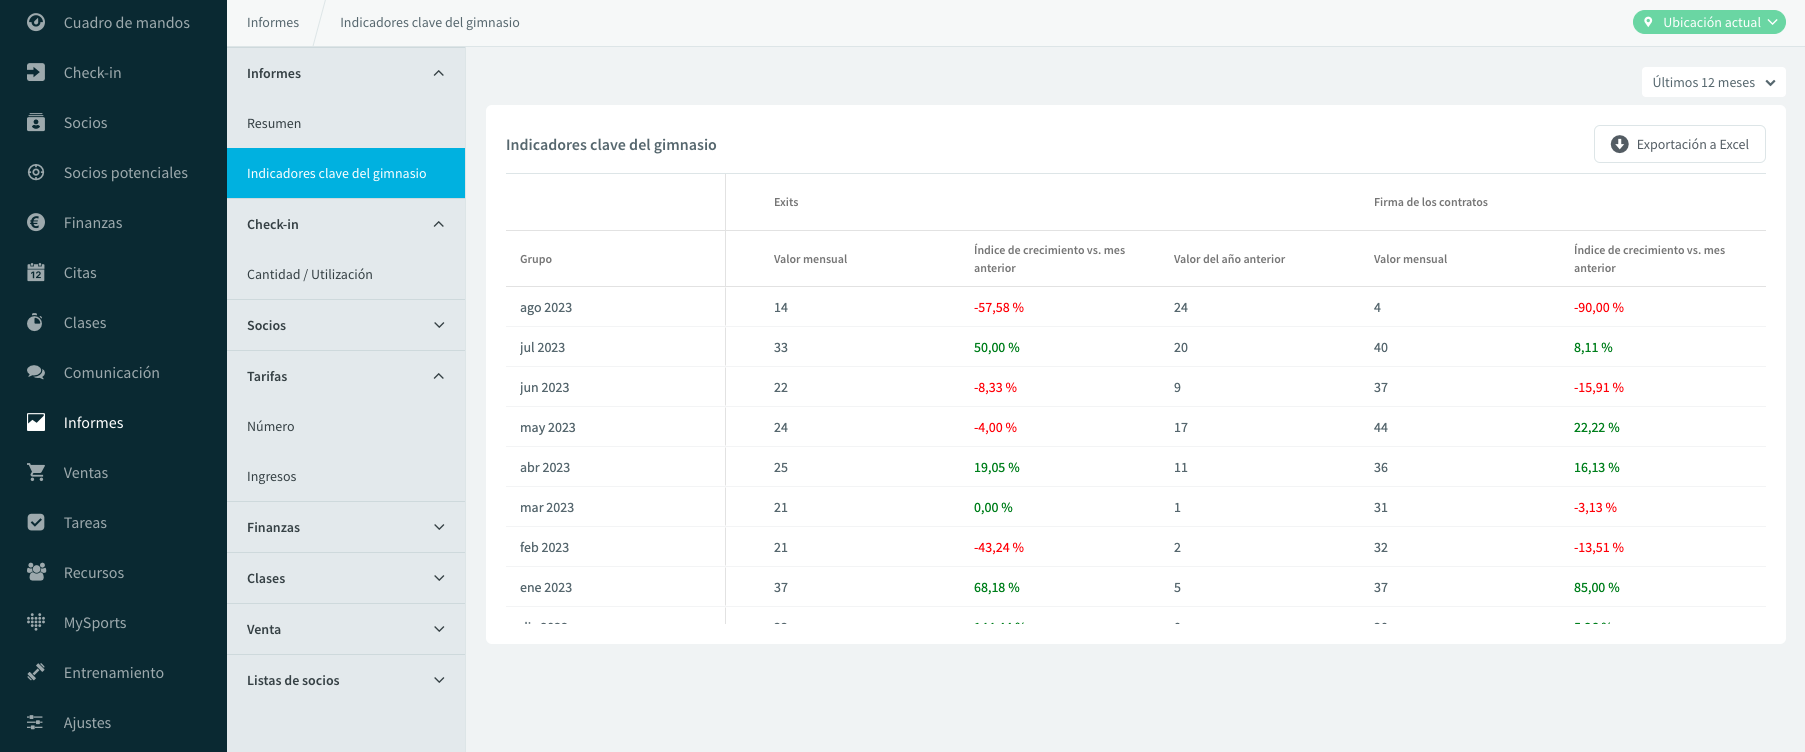Select the ago 2023 row label
Viewport: 1805px width, 752px height.
click(546, 307)
